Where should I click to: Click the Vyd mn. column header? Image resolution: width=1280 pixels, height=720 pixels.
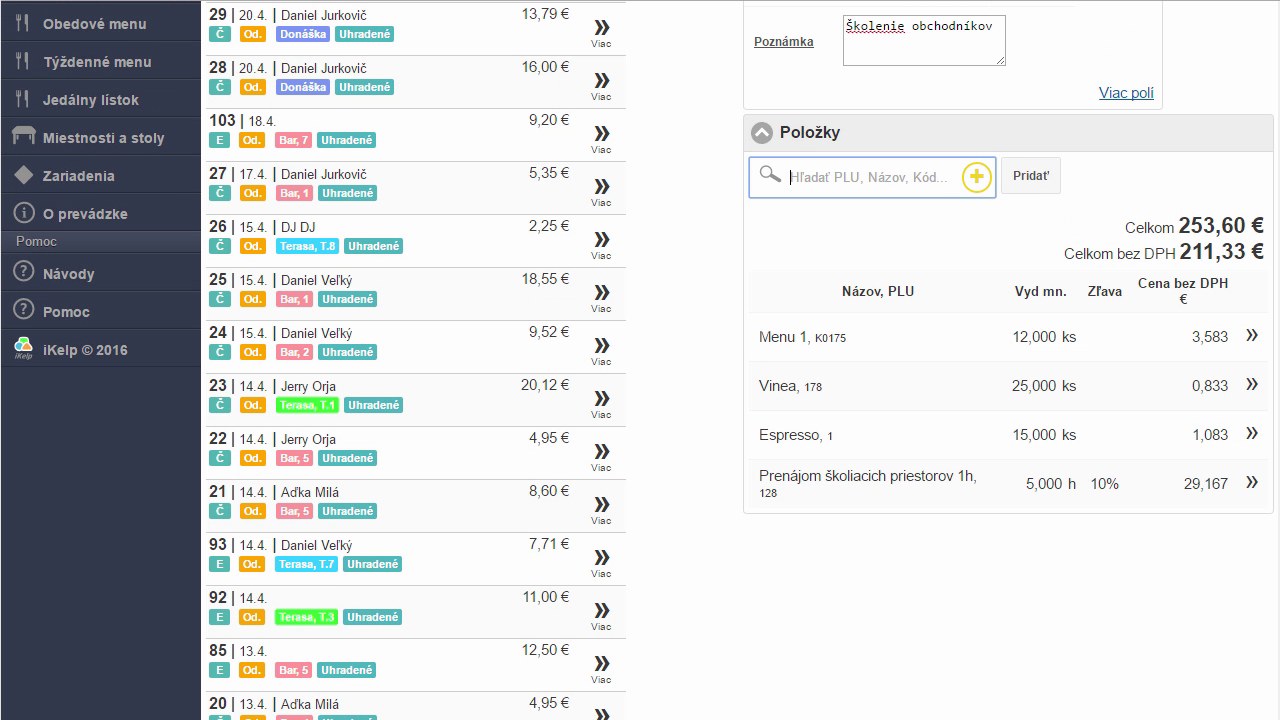[x=1040, y=292]
